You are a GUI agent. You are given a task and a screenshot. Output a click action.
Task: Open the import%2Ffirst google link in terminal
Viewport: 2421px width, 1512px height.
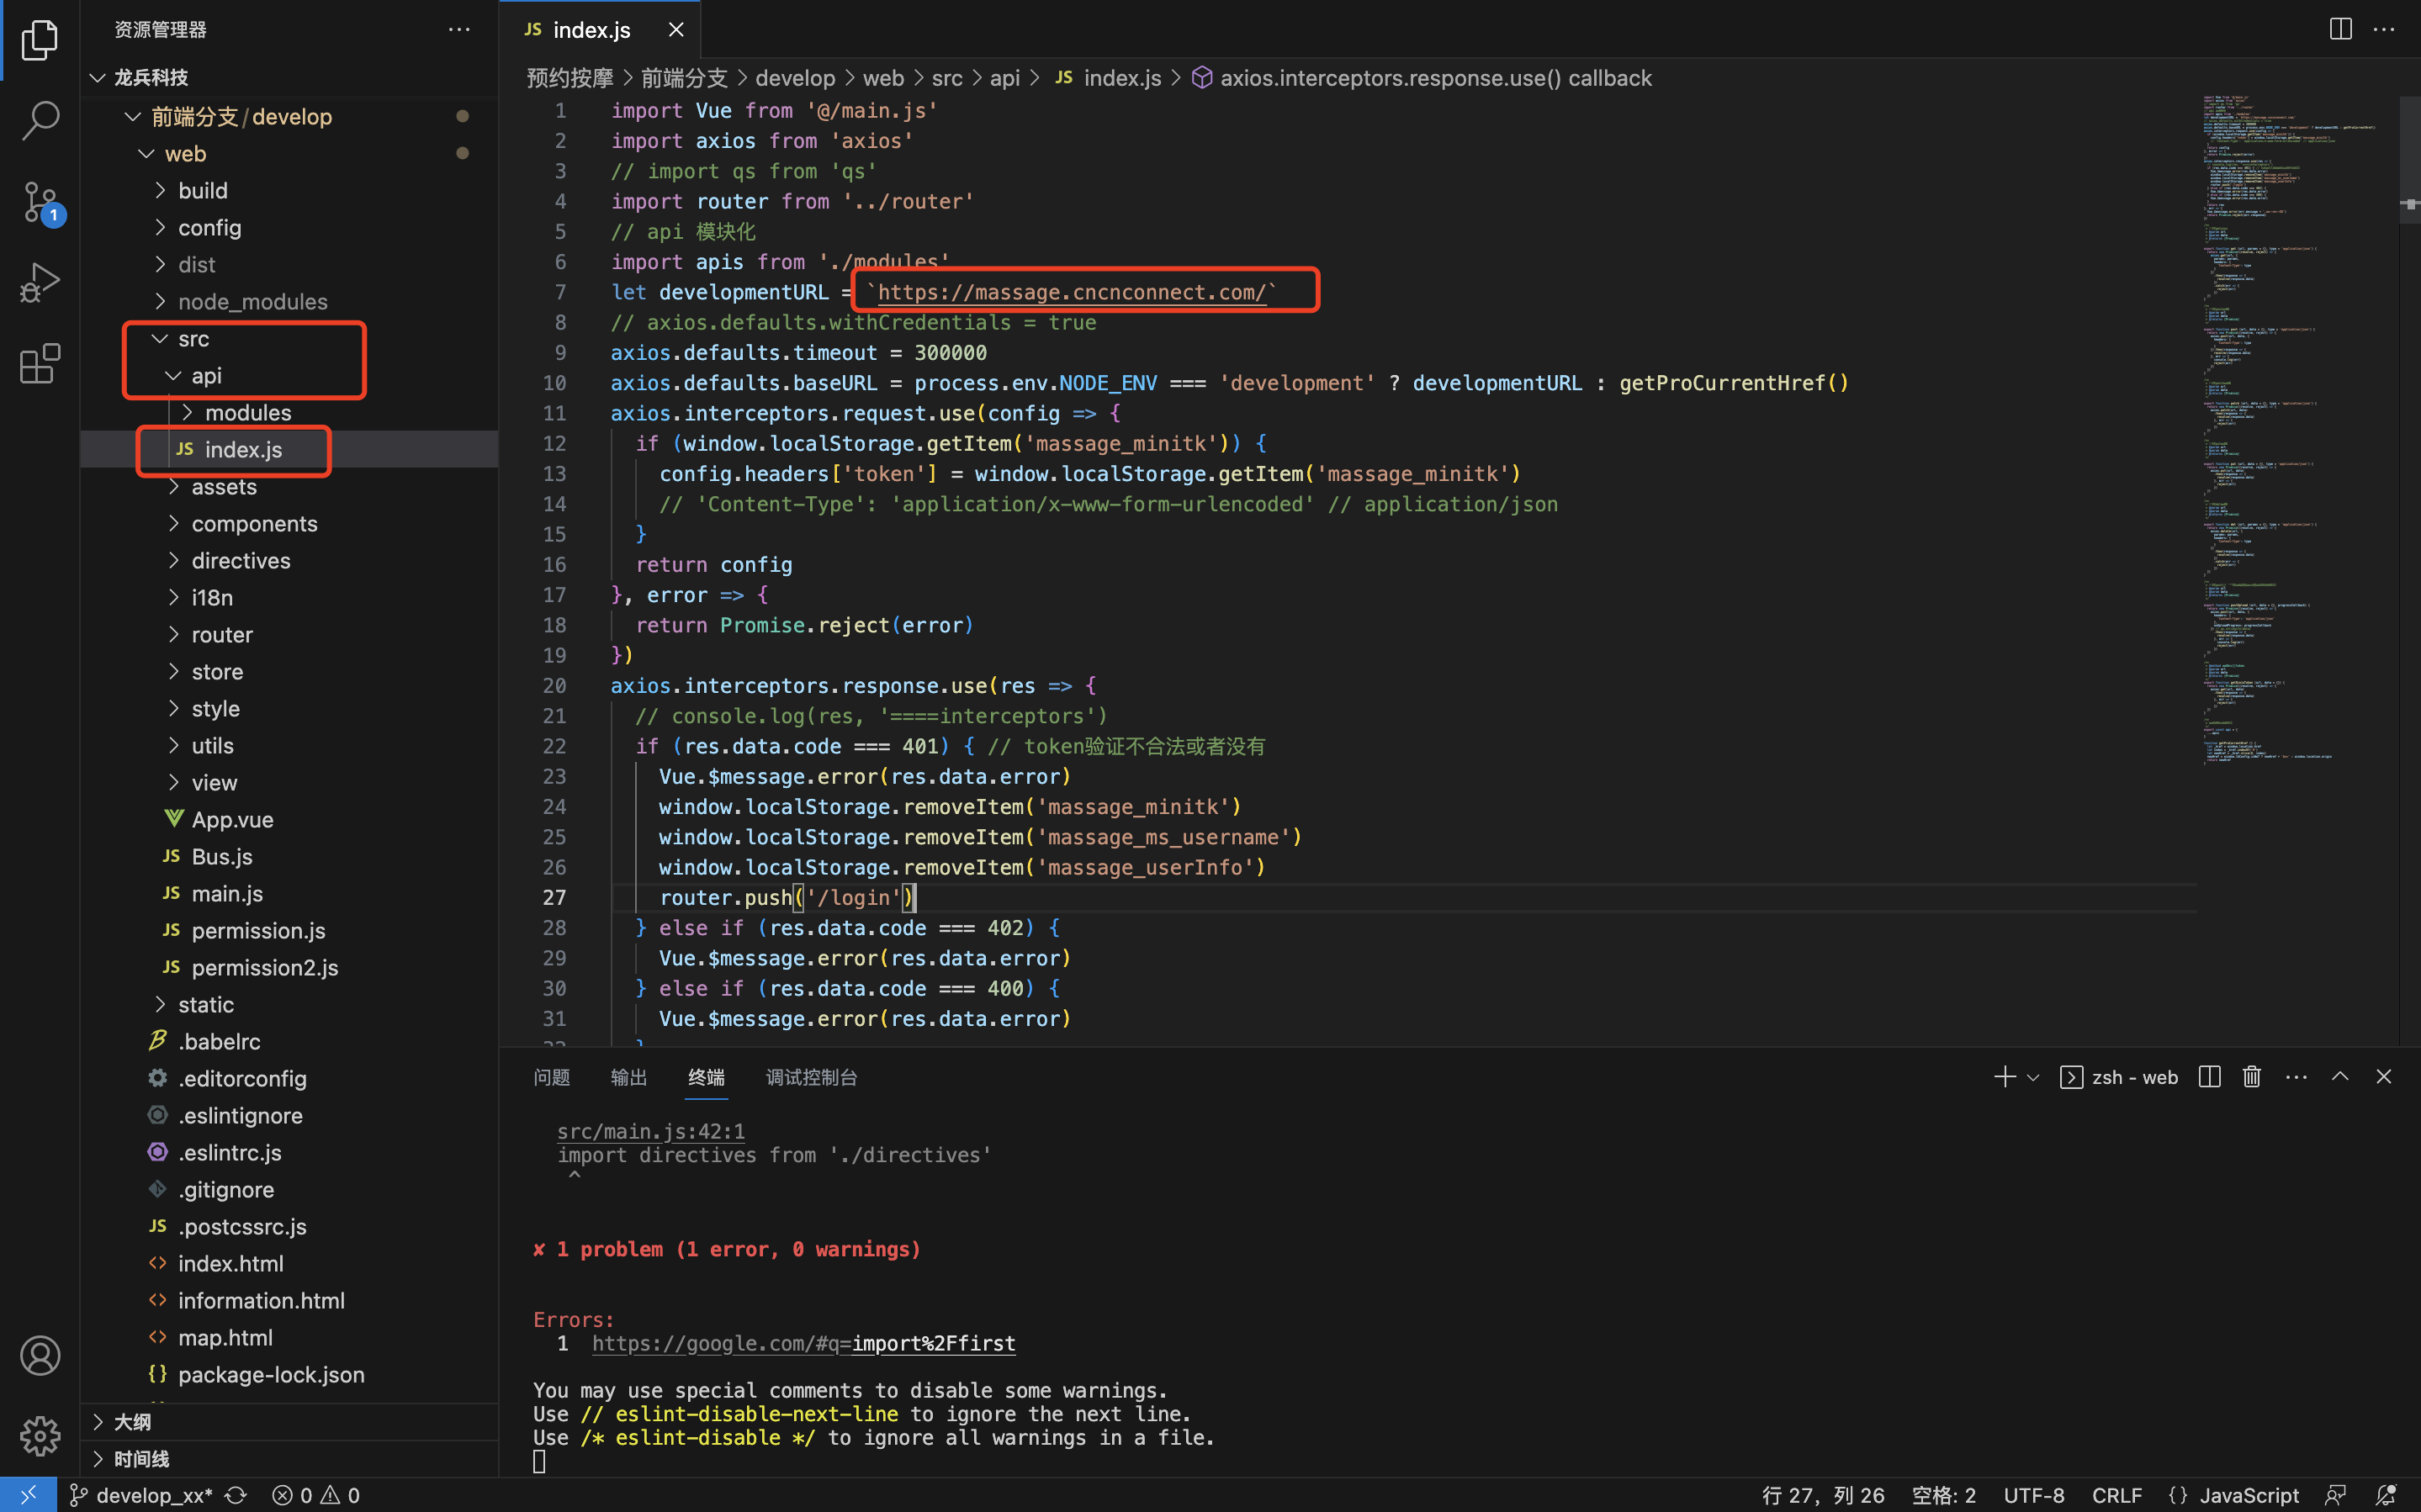803,1343
